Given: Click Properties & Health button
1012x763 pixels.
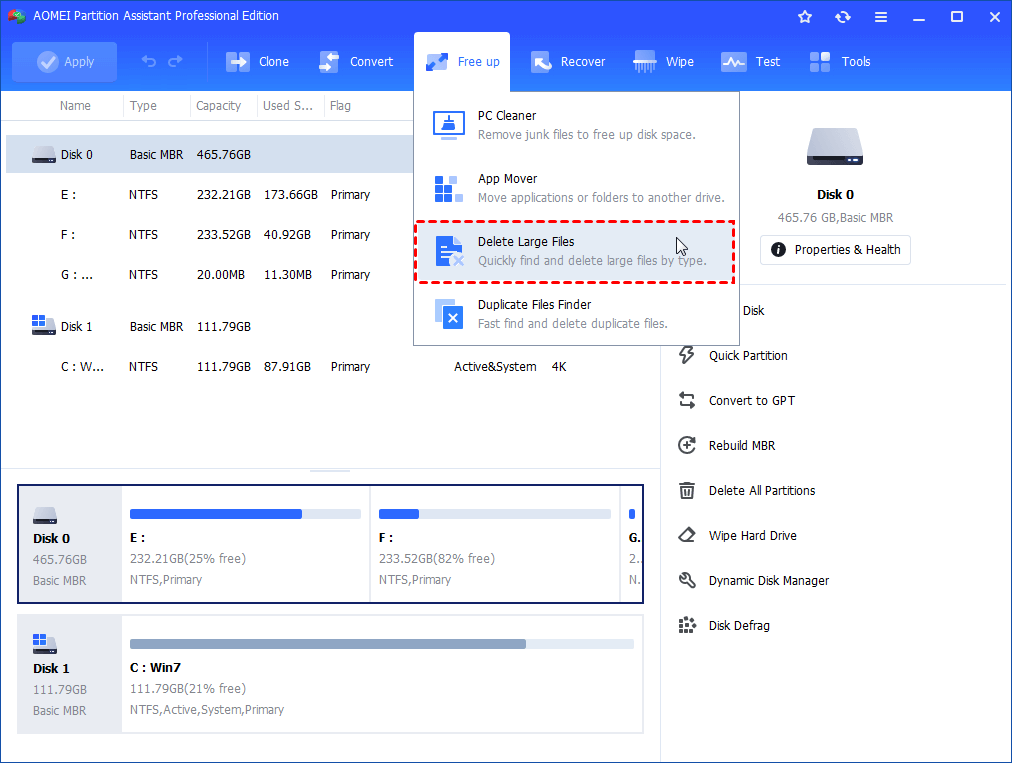Looking at the screenshot, I should (835, 250).
